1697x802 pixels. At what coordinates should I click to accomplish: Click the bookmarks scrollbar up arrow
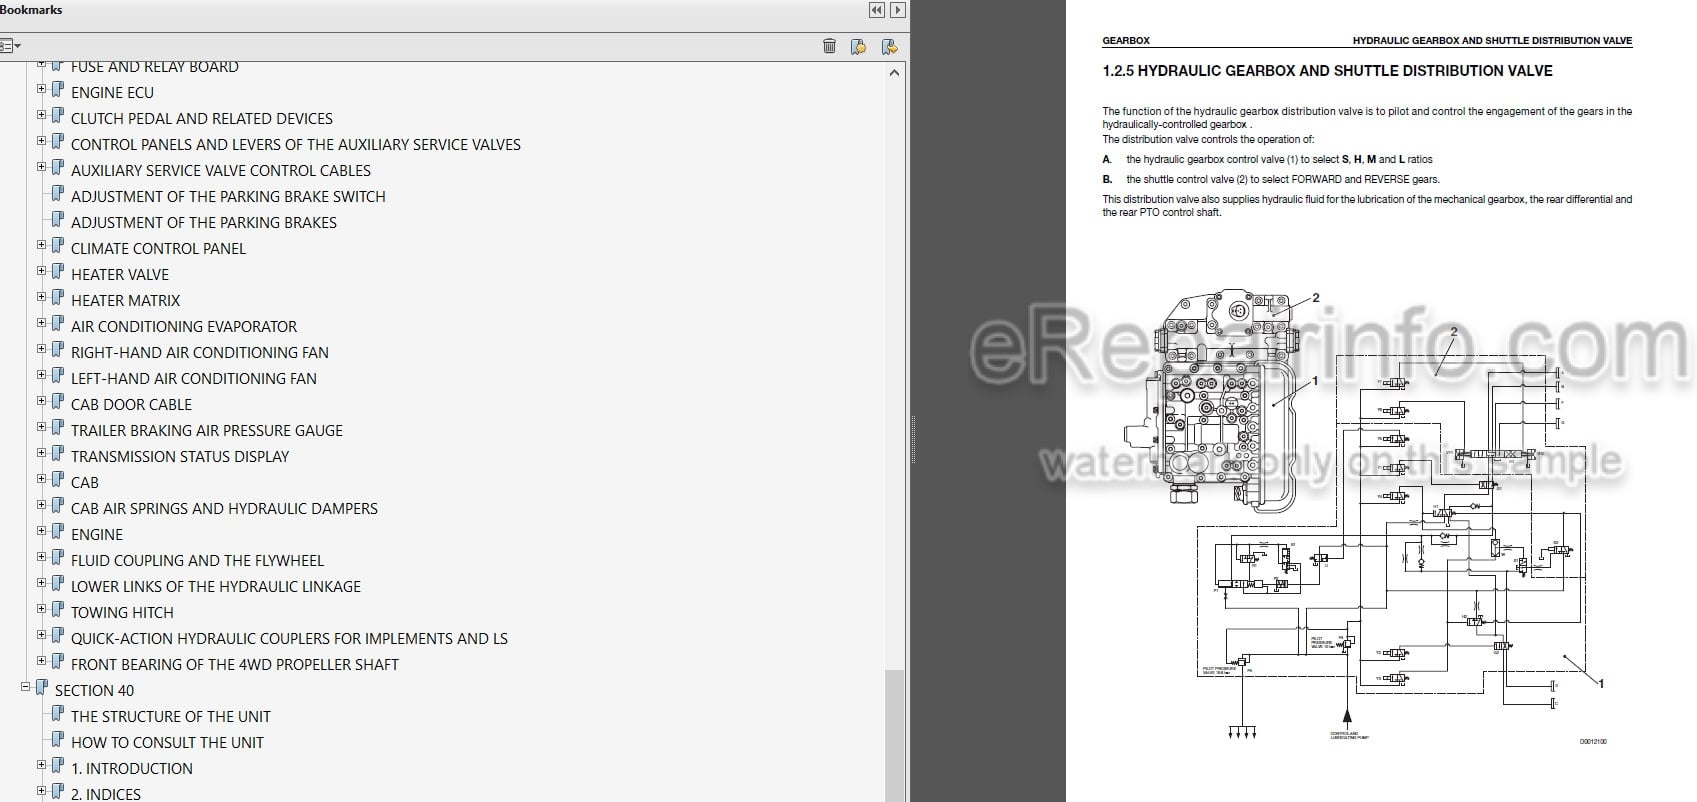click(894, 72)
